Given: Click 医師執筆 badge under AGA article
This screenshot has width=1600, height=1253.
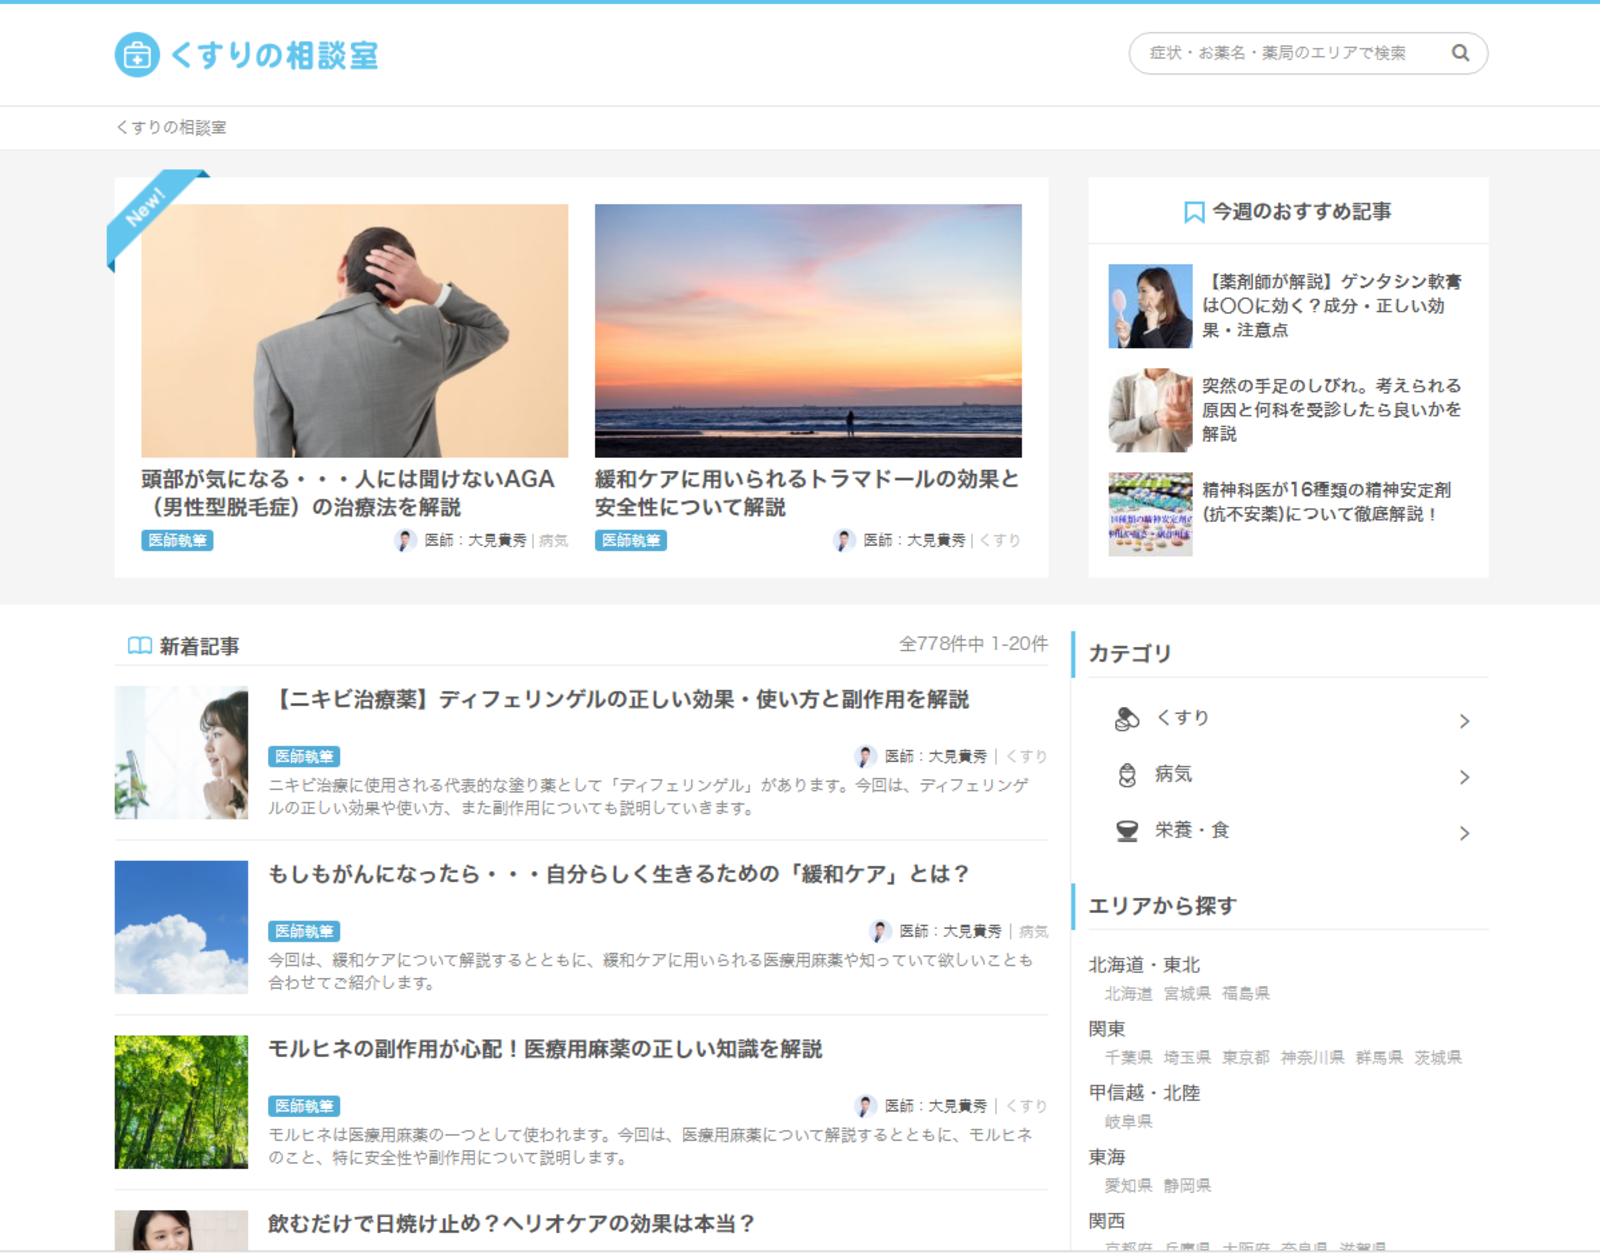Looking at the screenshot, I should coord(177,540).
